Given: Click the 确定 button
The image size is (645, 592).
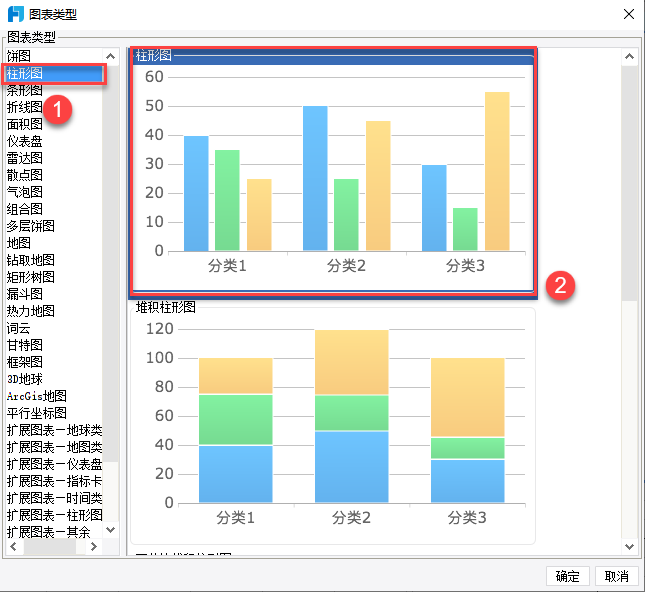Looking at the screenshot, I should (x=567, y=576).
